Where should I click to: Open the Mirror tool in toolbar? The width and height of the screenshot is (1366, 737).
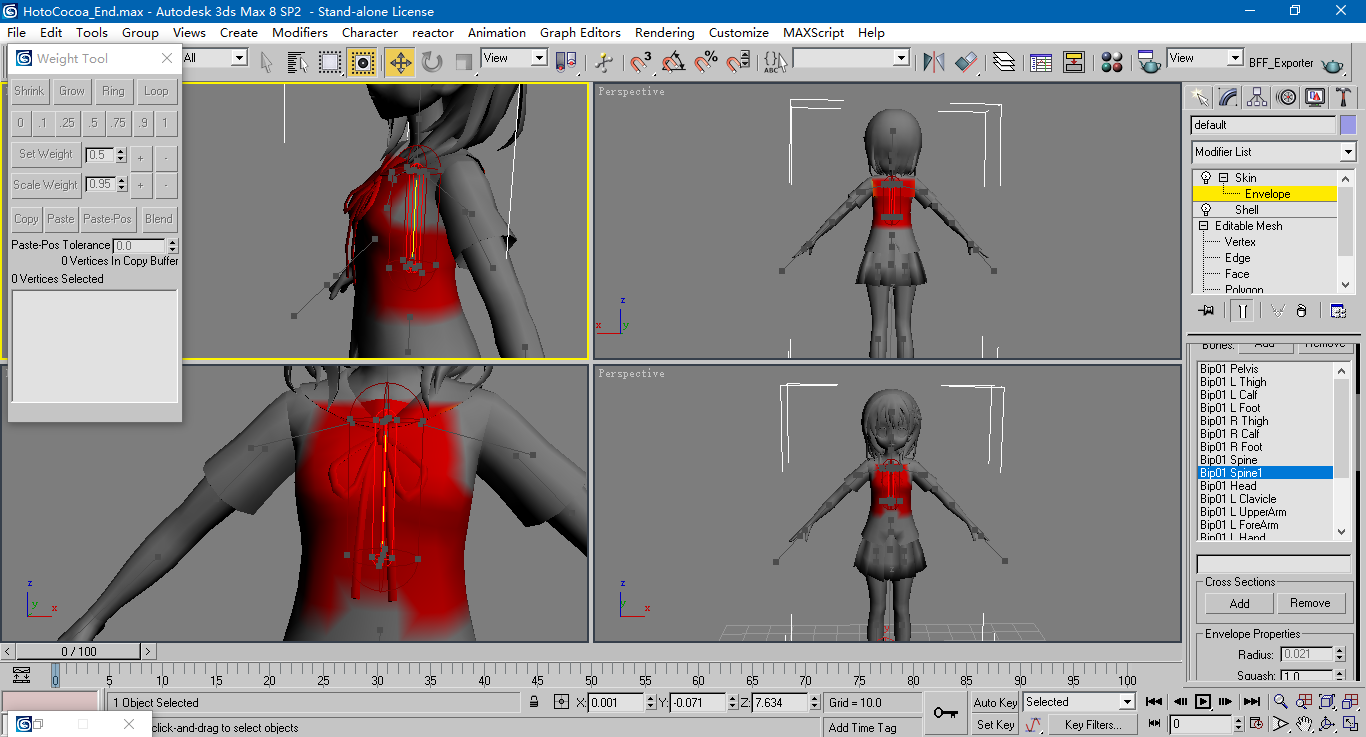coord(934,63)
